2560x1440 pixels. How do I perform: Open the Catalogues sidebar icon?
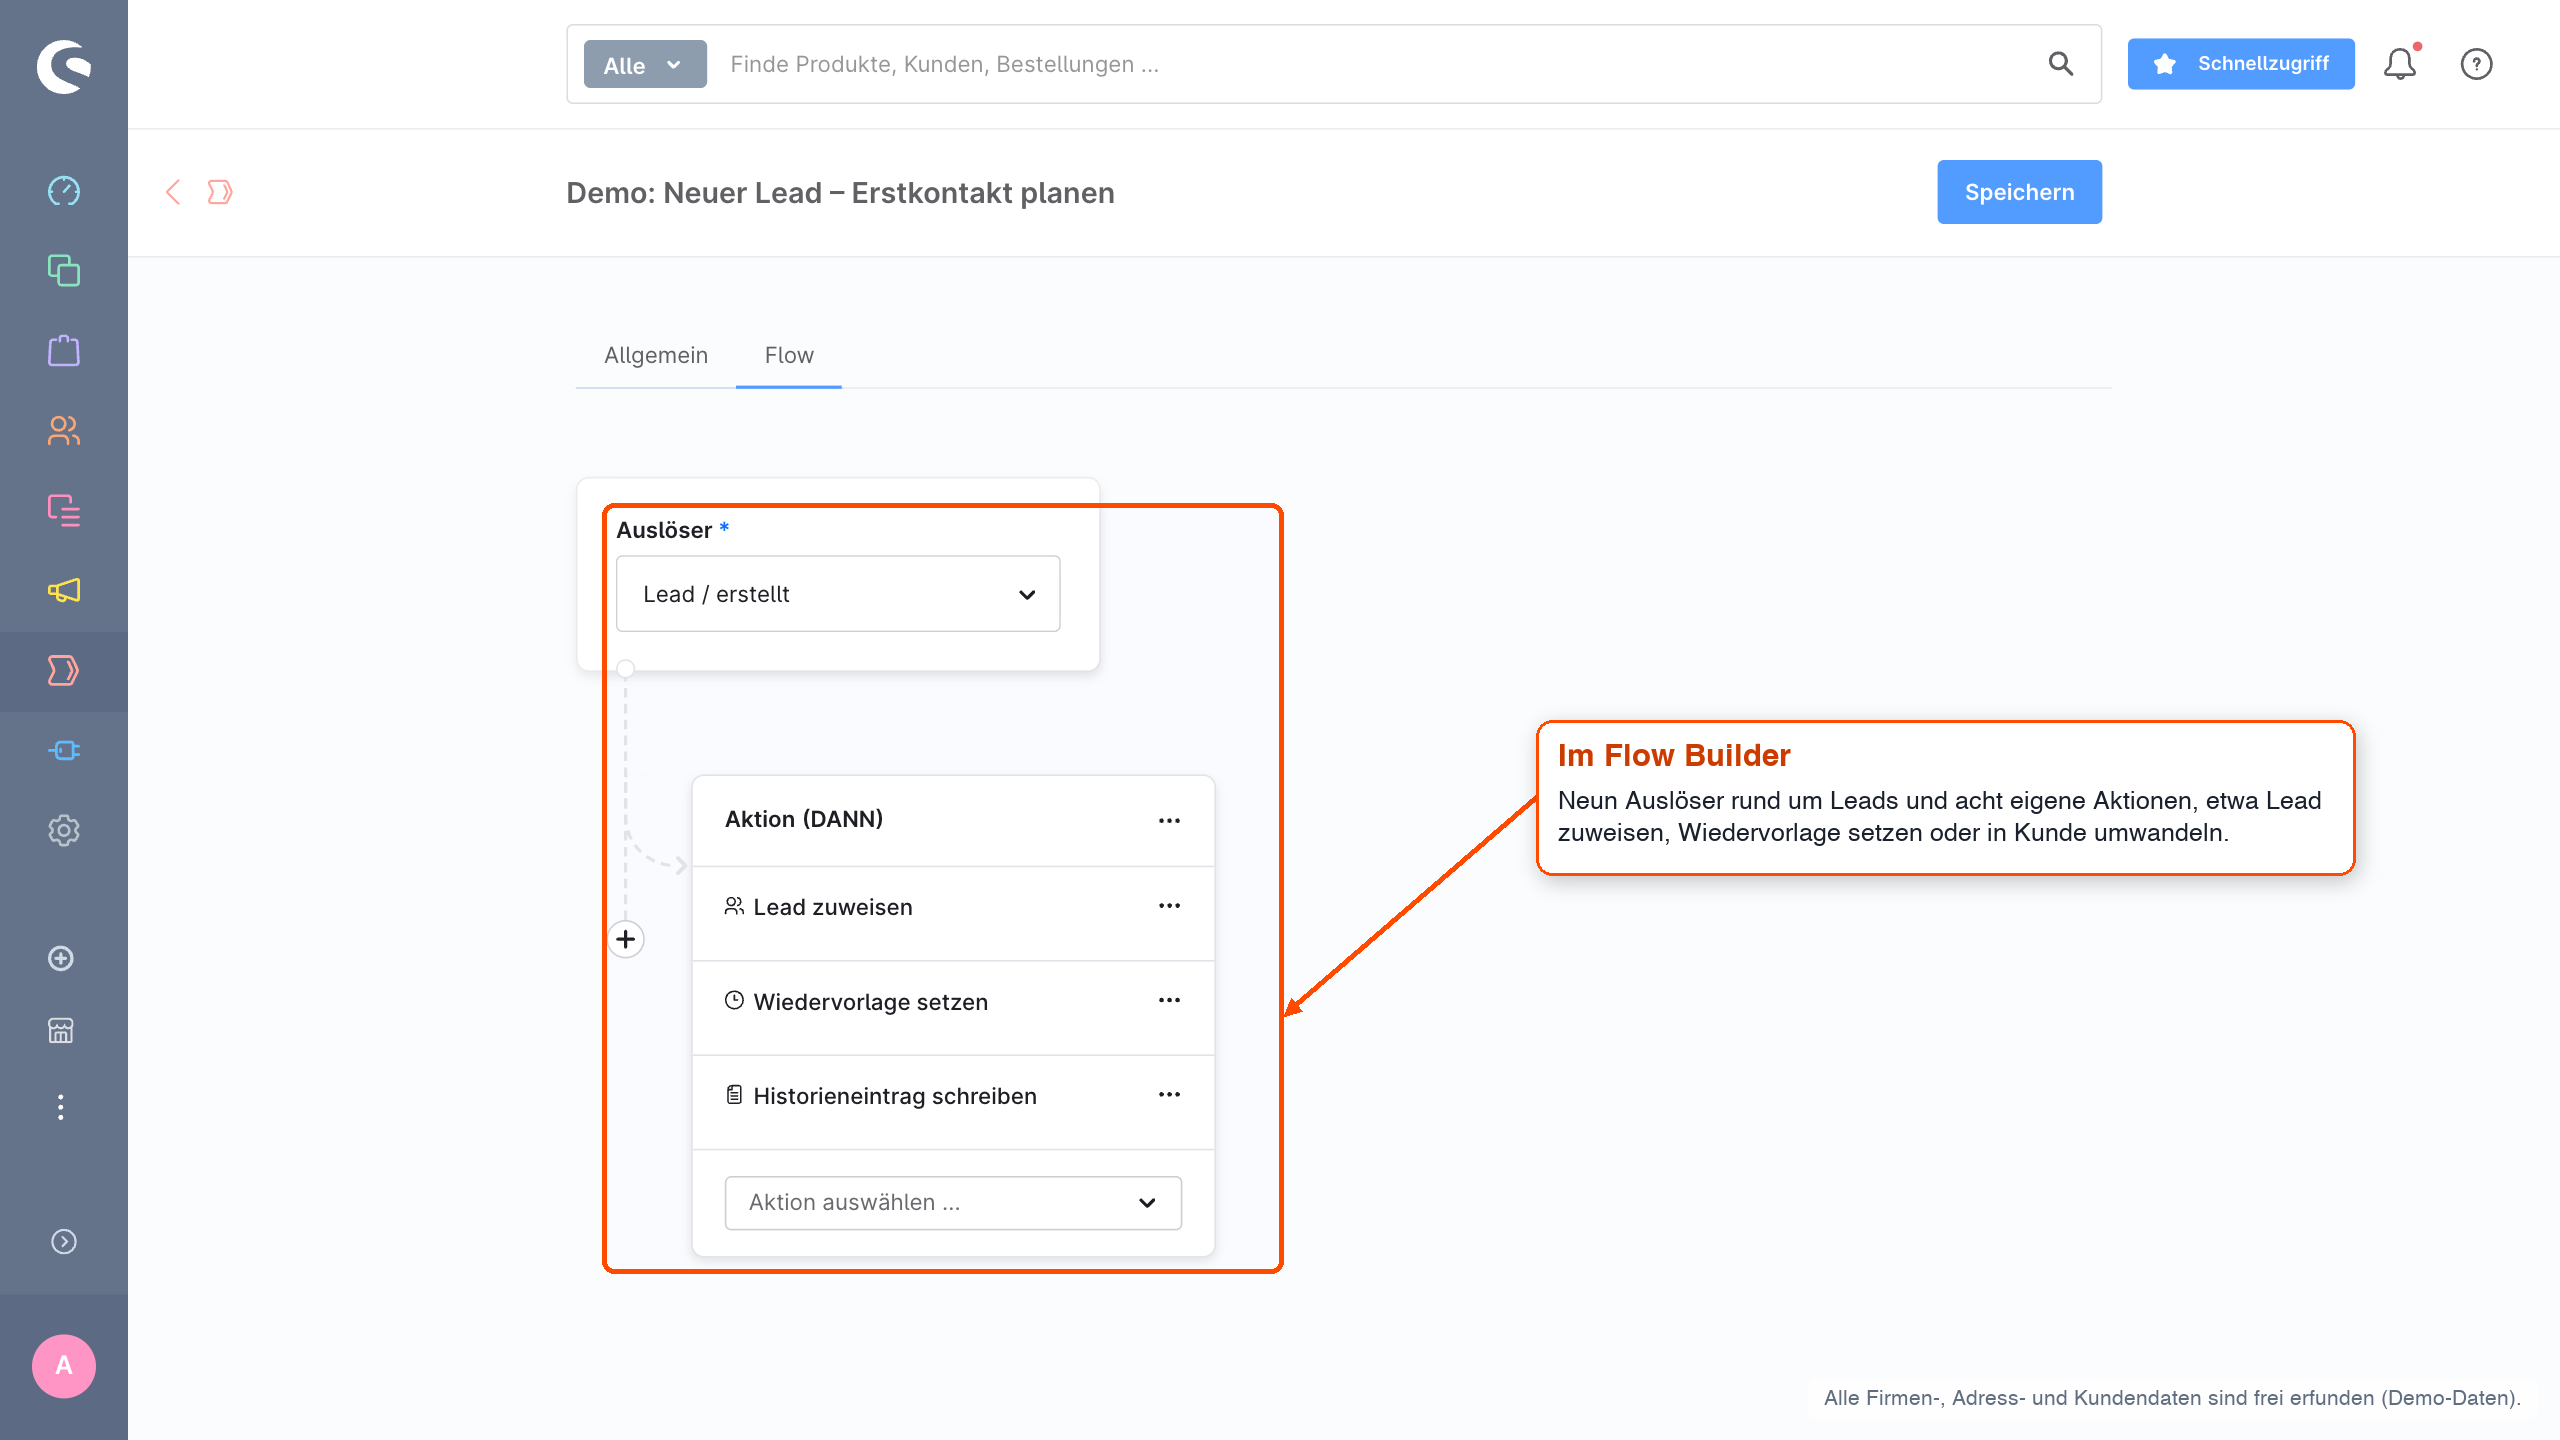pyautogui.click(x=64, y=270)
